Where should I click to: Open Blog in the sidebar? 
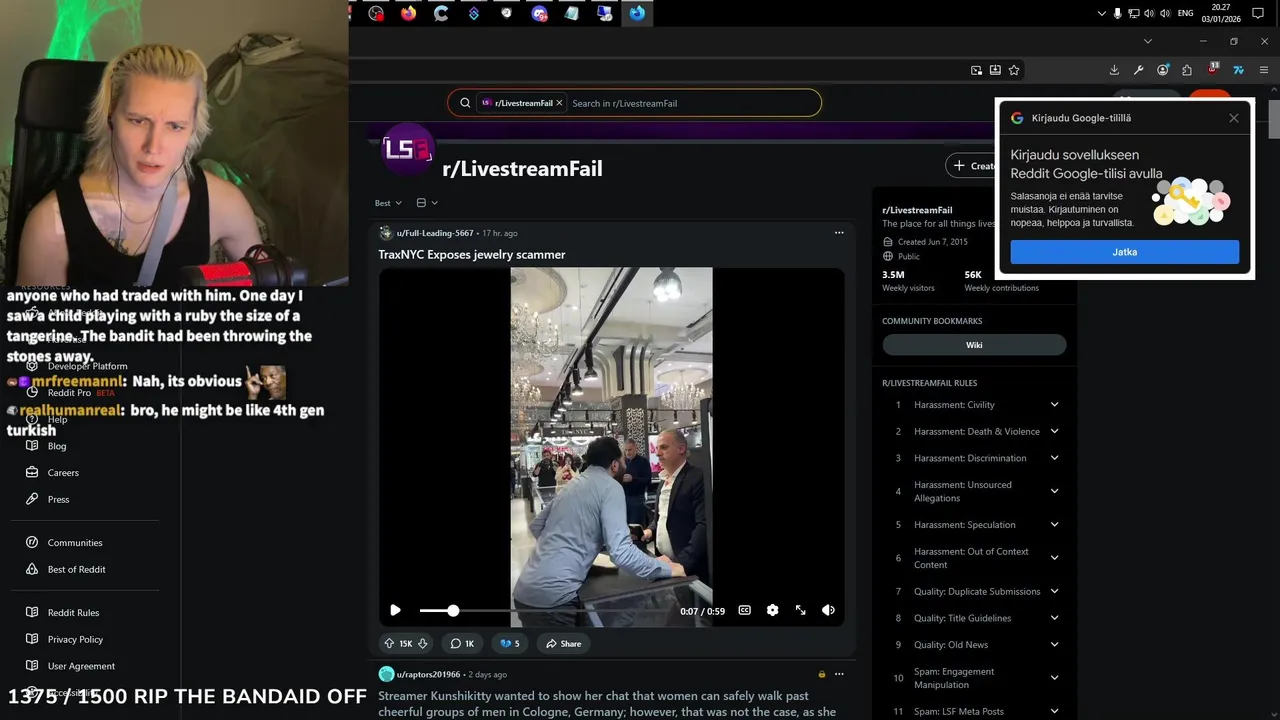pos(57,446)
